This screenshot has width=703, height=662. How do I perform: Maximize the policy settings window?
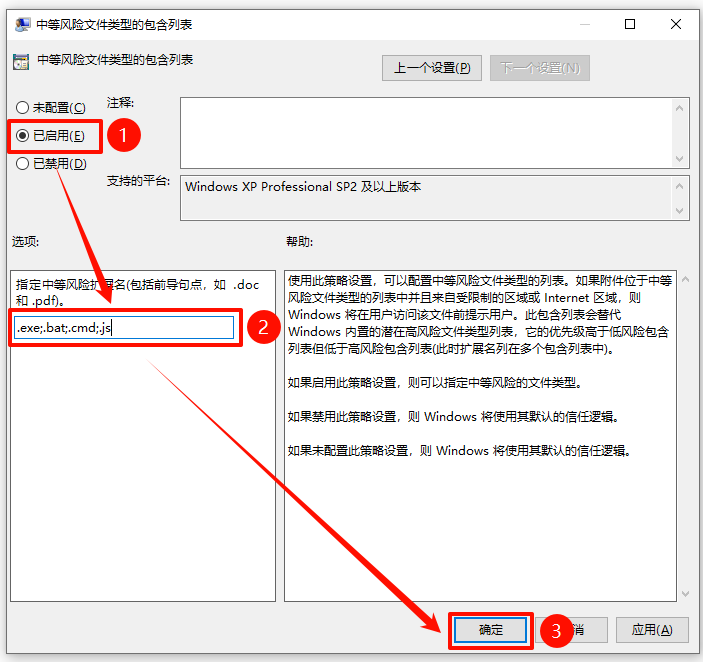click(630, 24)
